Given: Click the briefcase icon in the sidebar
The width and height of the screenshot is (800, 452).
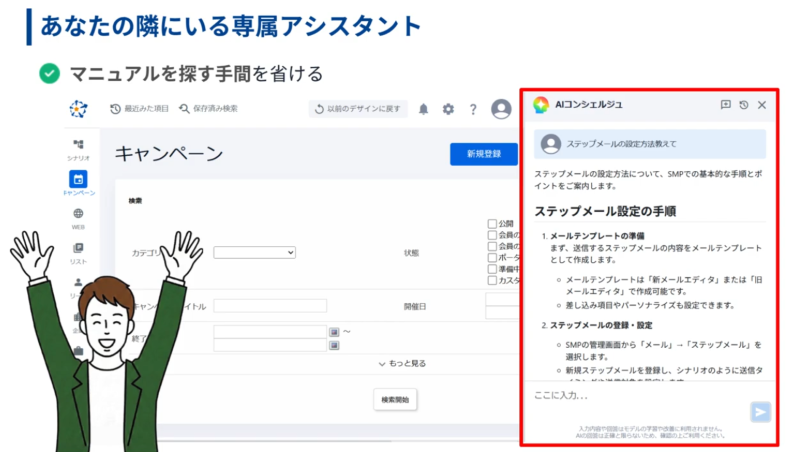Looking at the screenshot, I should [78, 351].
